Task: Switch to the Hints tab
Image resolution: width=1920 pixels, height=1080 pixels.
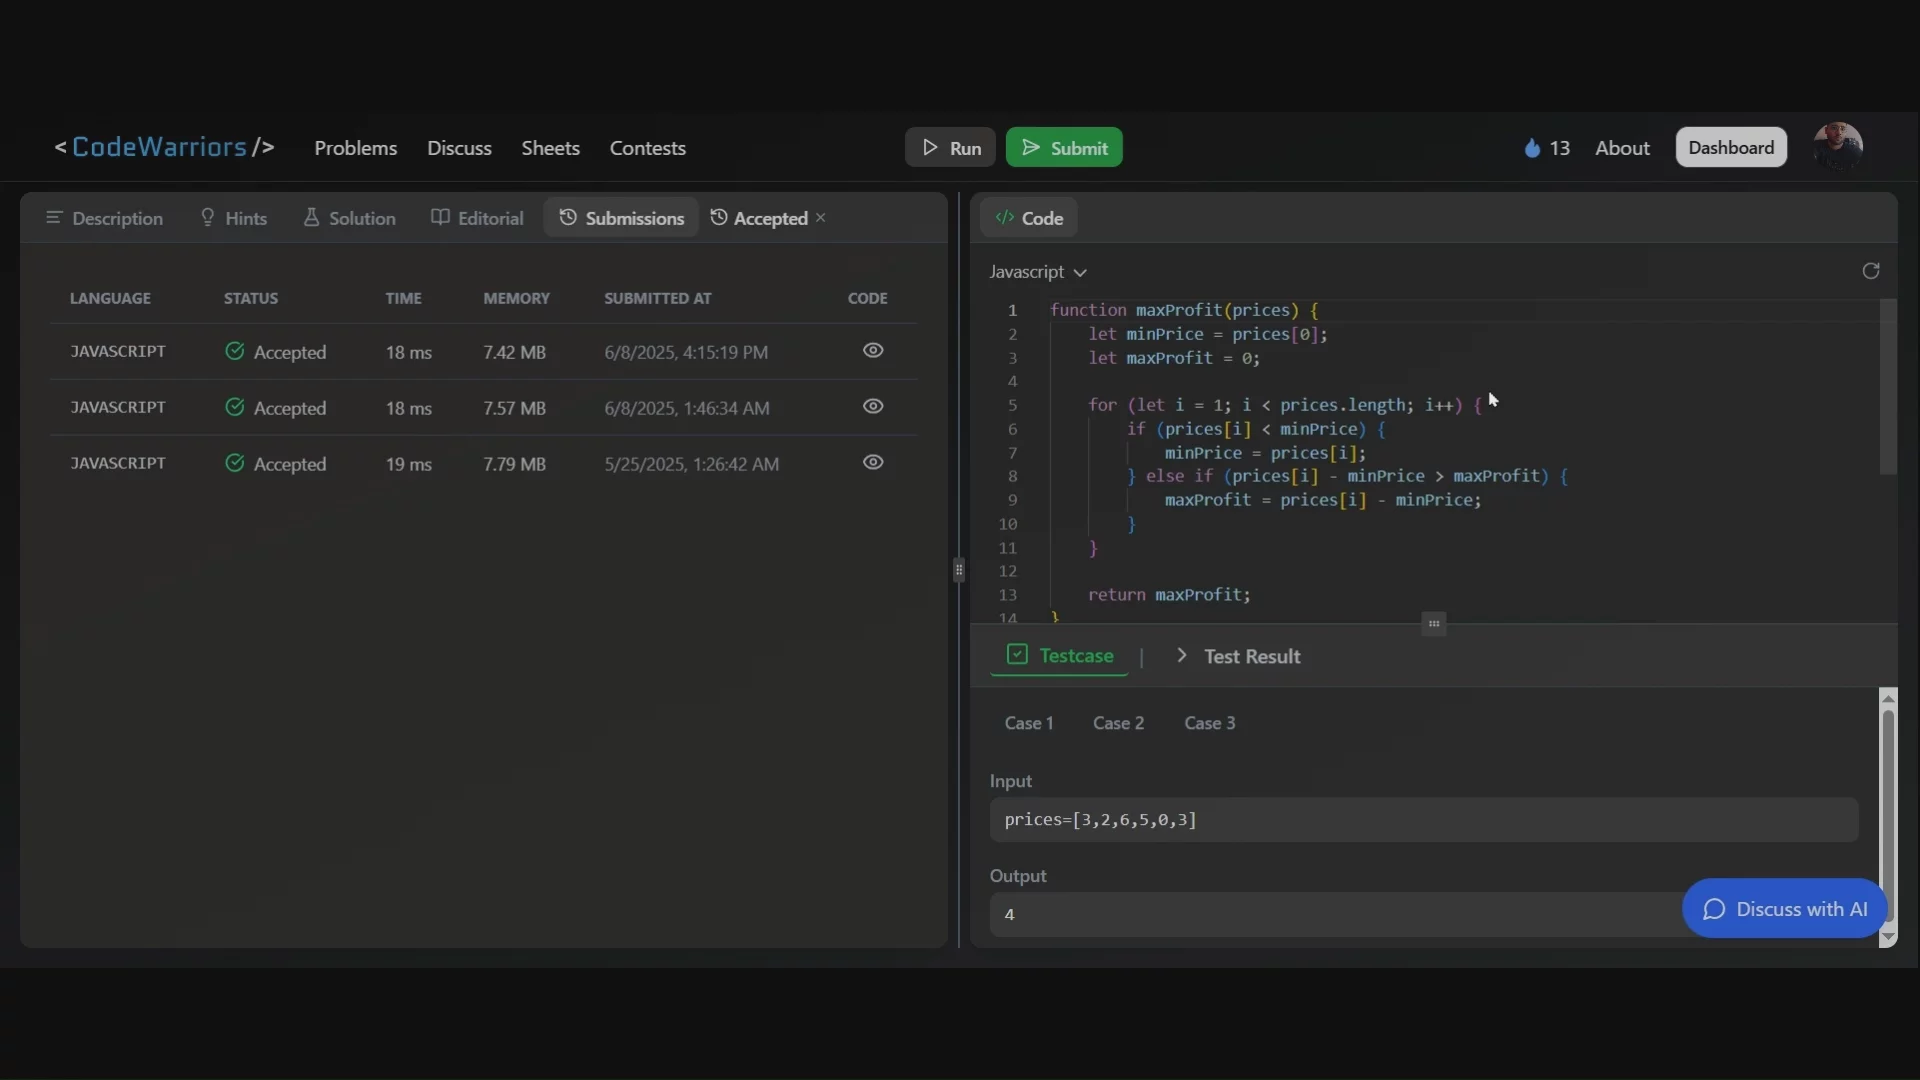Action: [234, 218]
